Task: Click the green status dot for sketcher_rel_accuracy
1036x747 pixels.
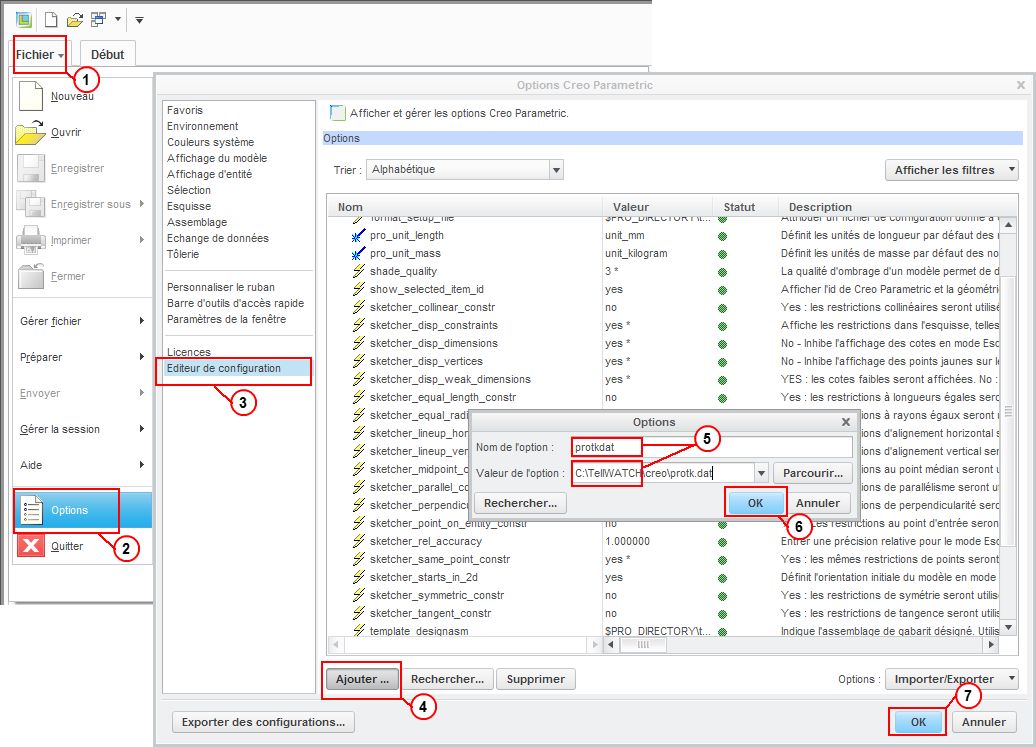Action: pyautogui.click(x=722, y=542)
